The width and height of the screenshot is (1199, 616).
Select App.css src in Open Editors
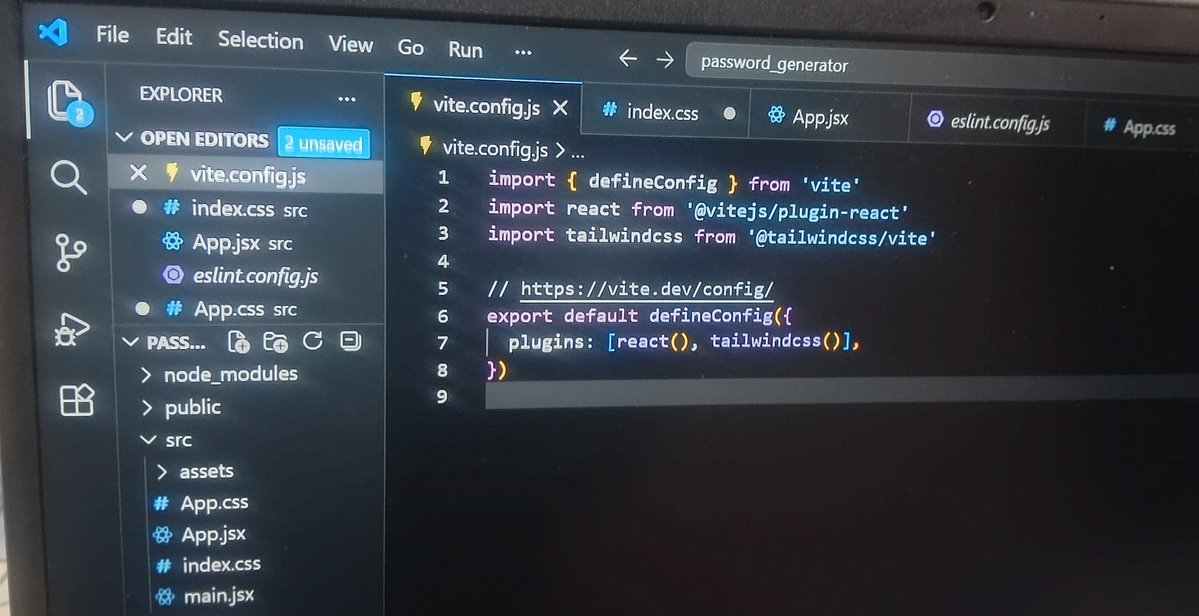(245, 310)
